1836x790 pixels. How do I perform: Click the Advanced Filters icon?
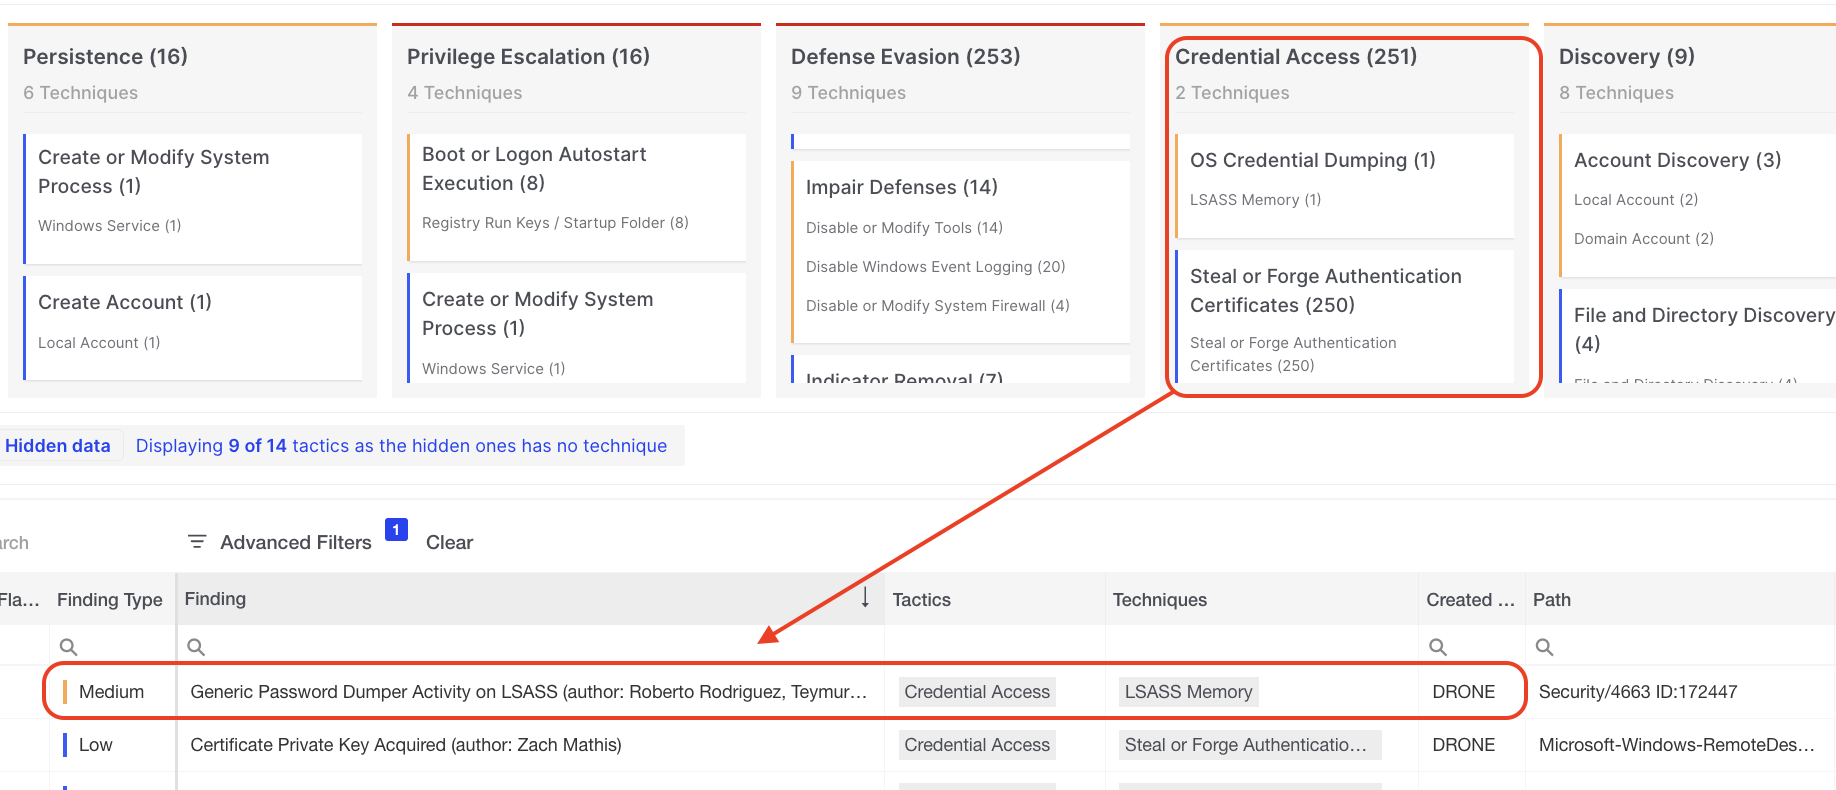197,542
